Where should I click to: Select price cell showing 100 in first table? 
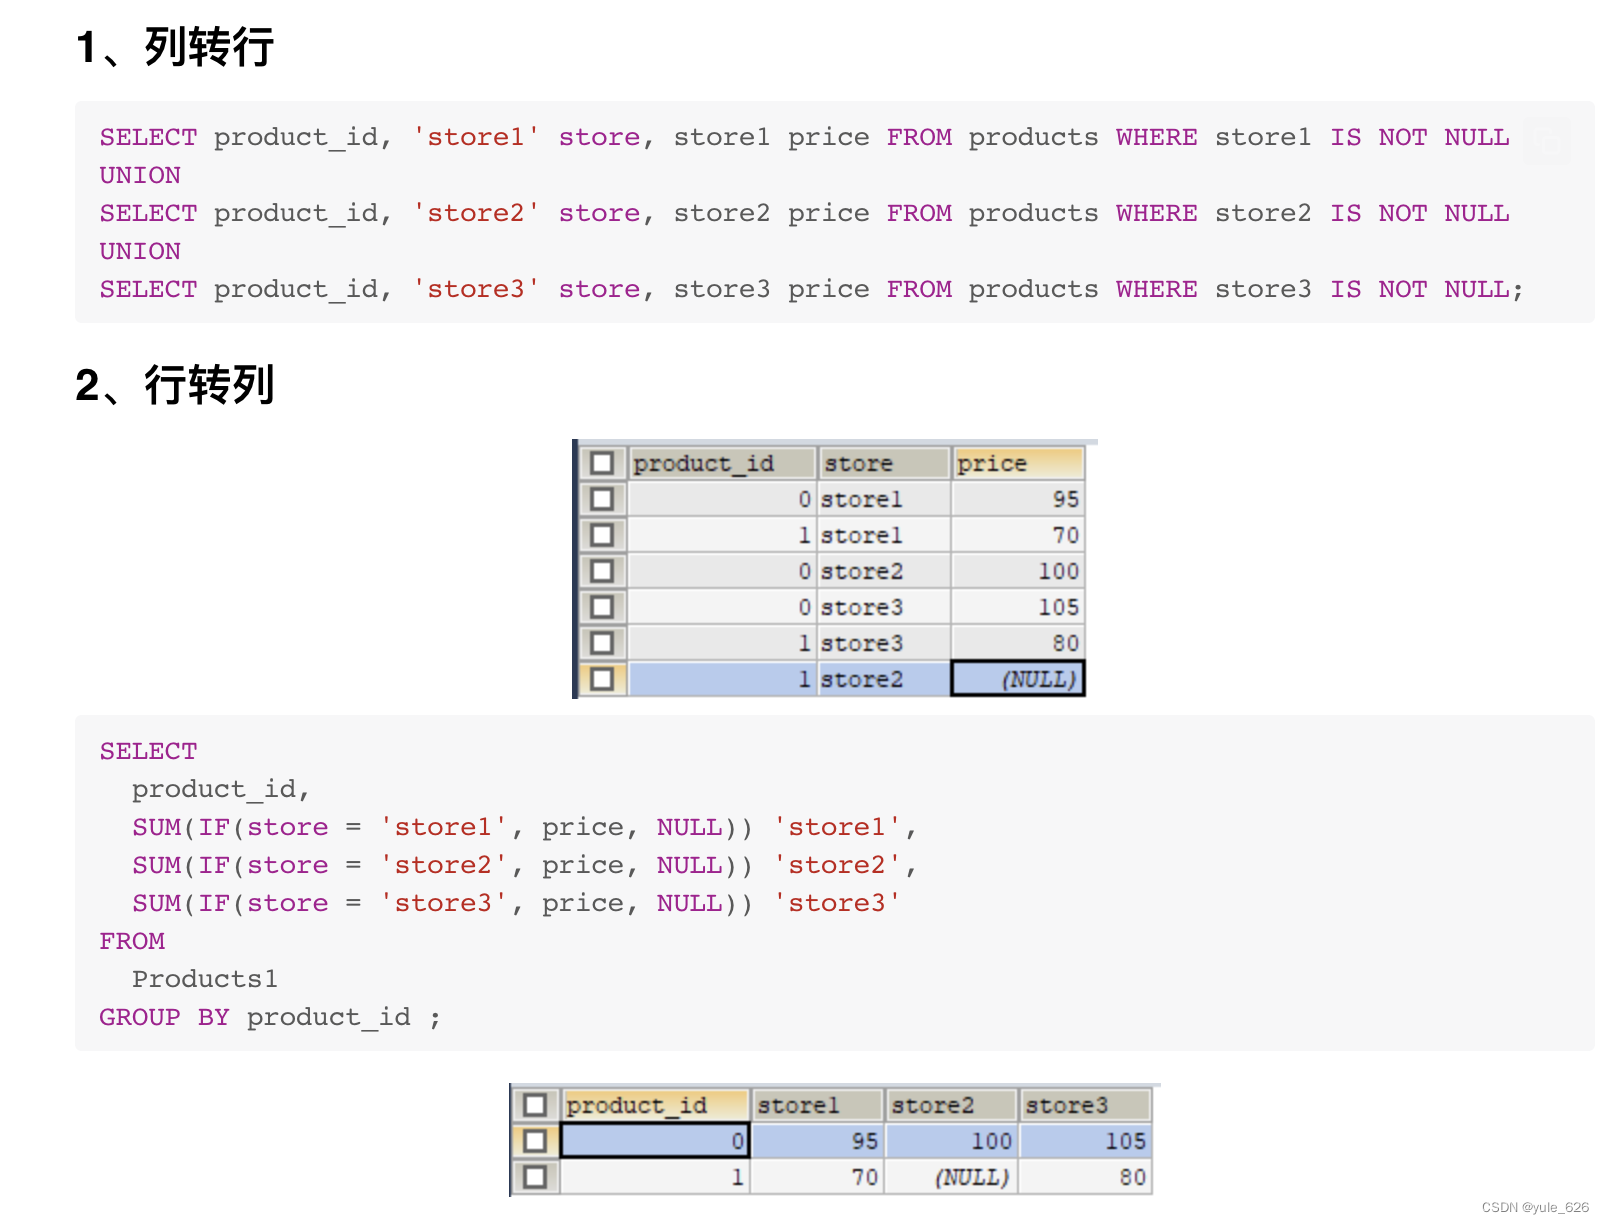[x=1018, y=571]
